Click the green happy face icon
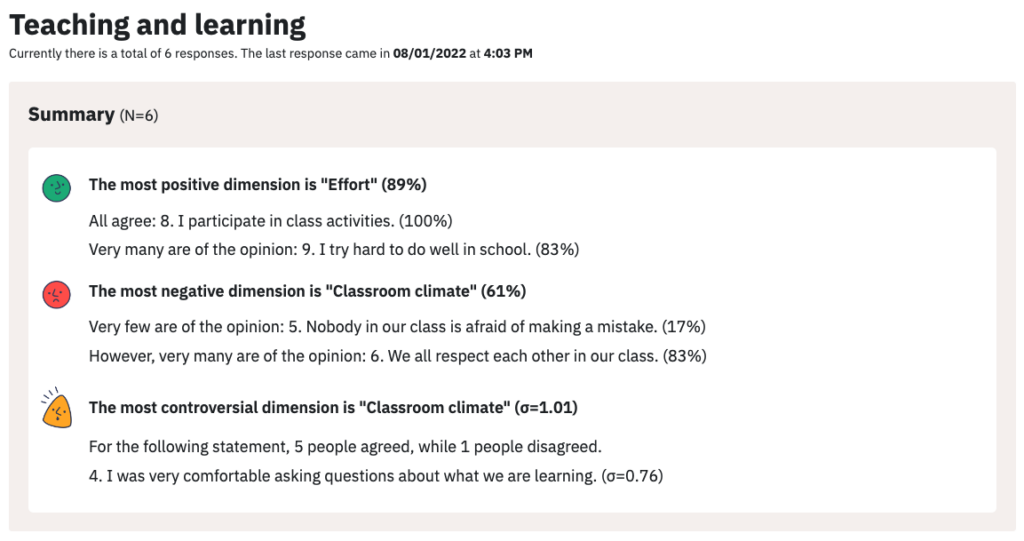Screen dimensions: 1024x541 (57, 188)
